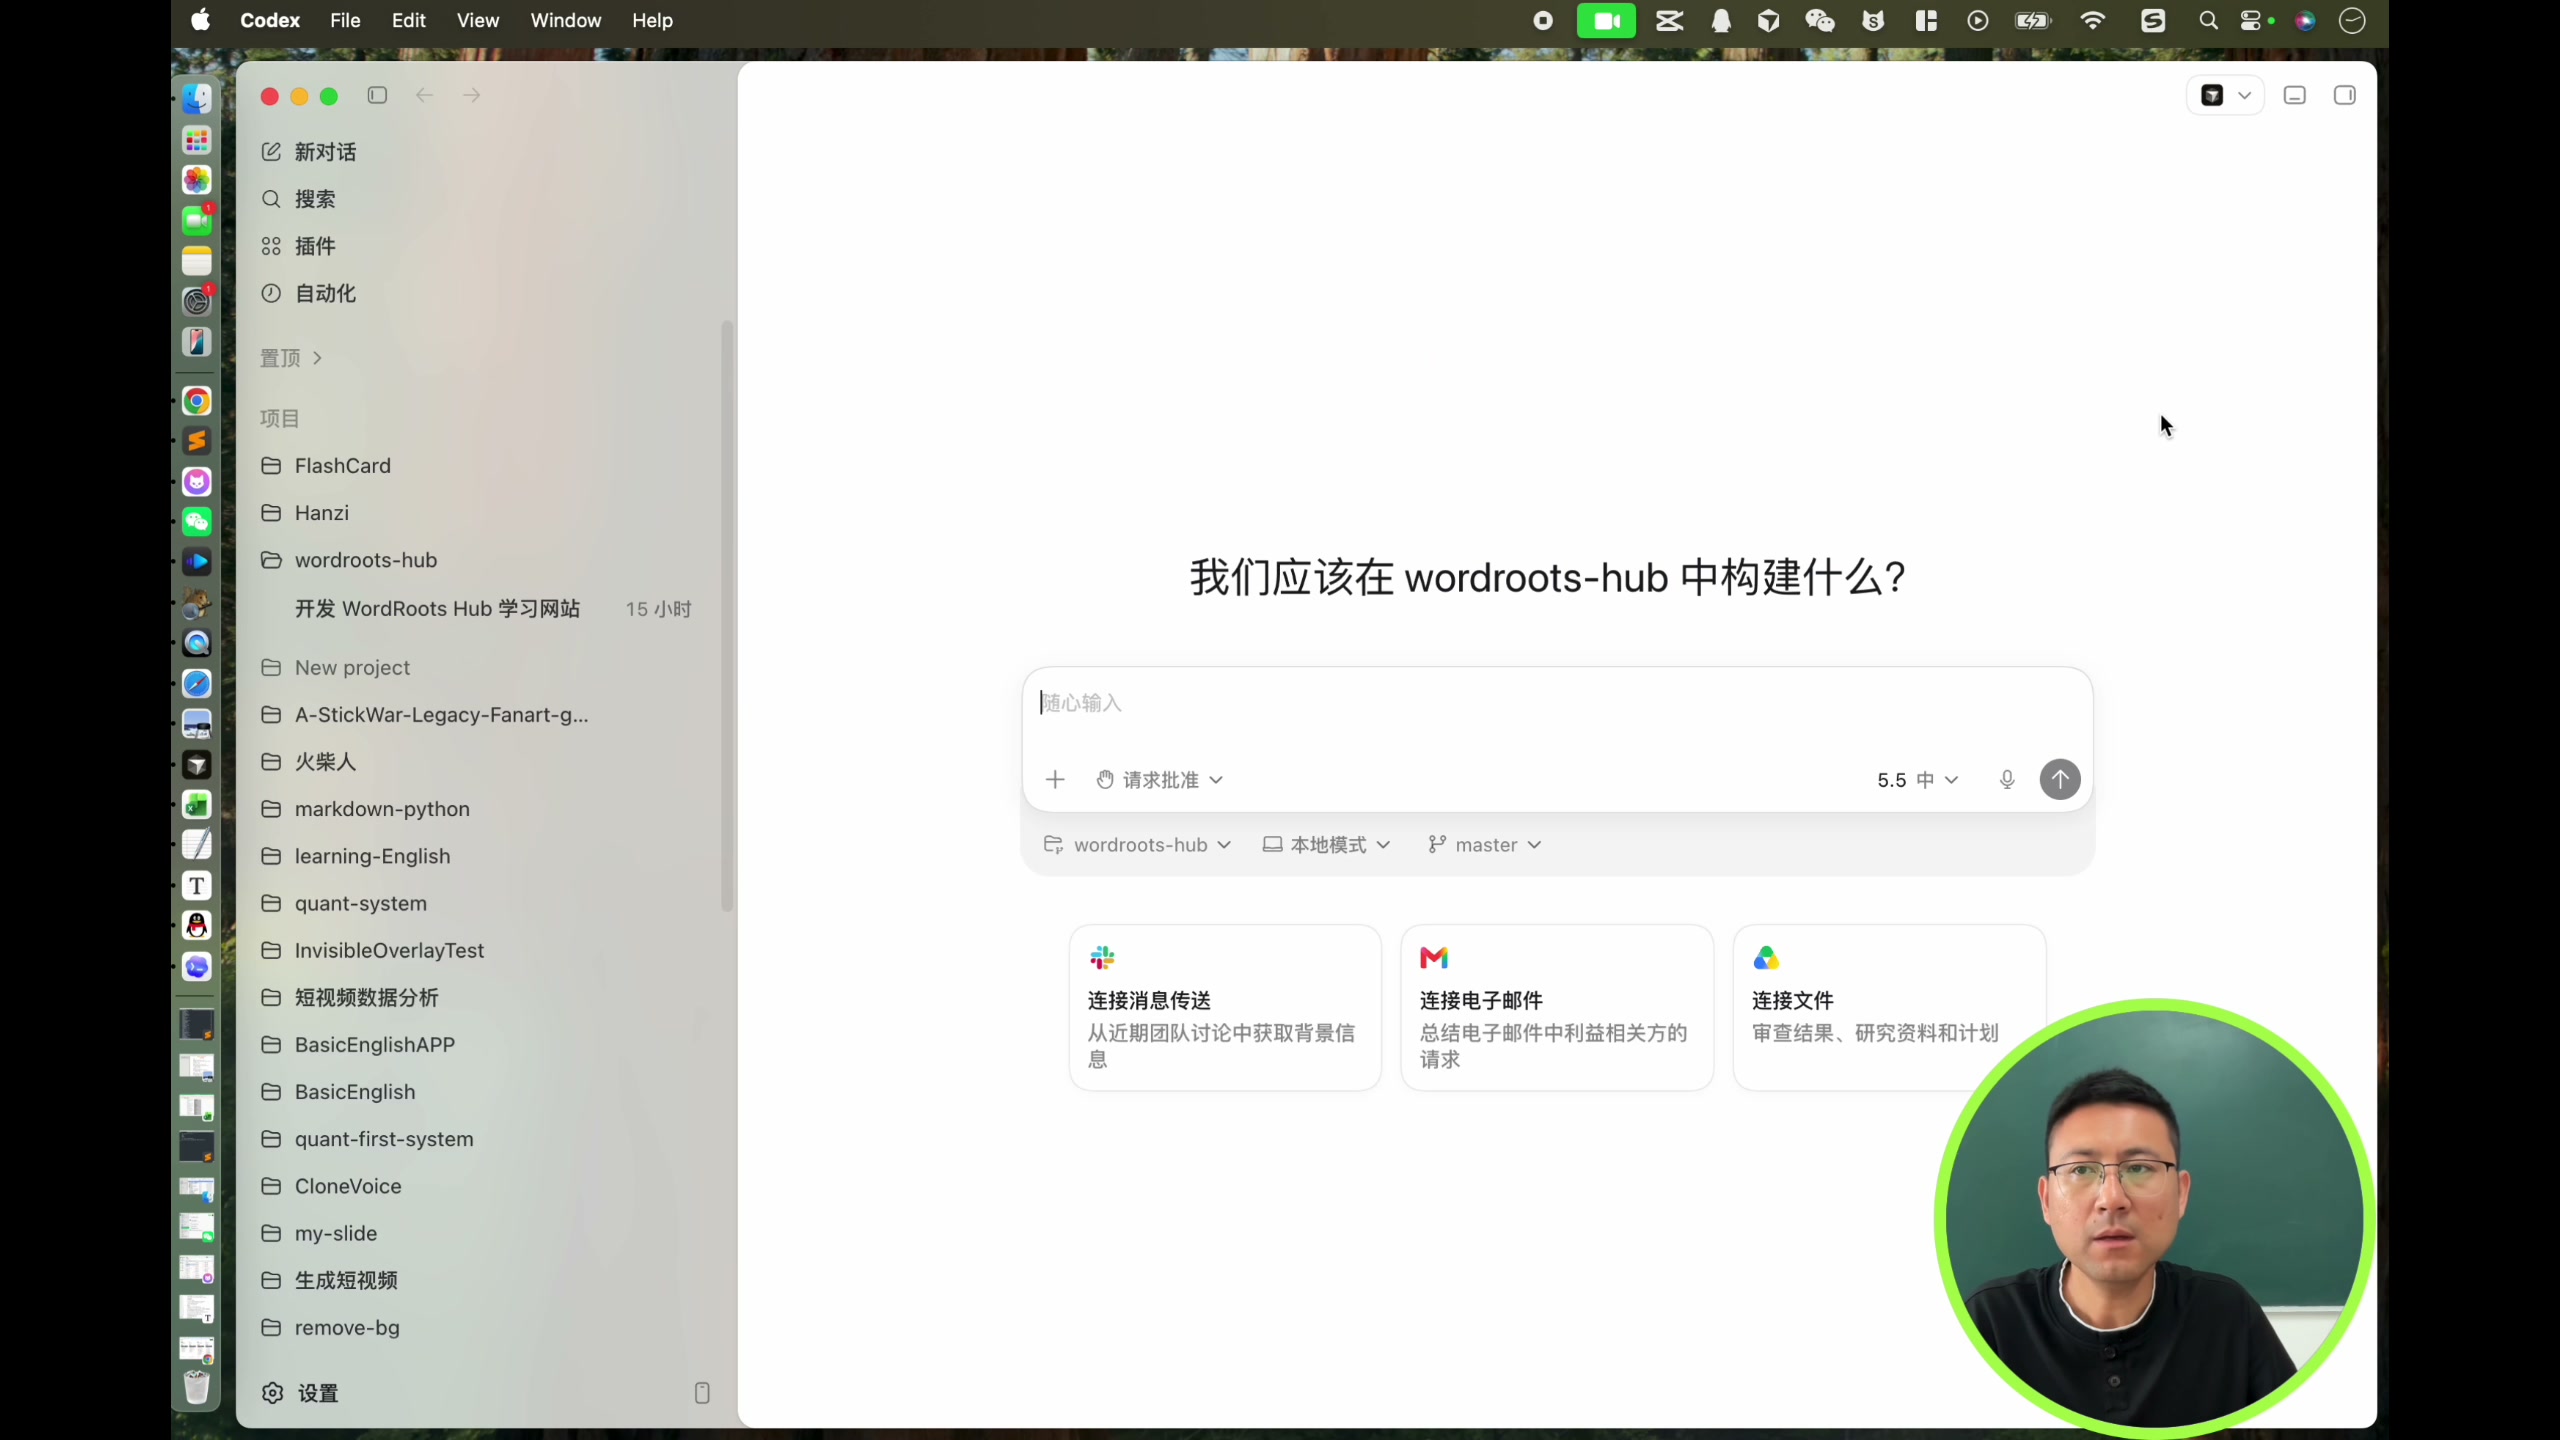Open the 5.5 中 model dropdown

[x=1917, y=780]
